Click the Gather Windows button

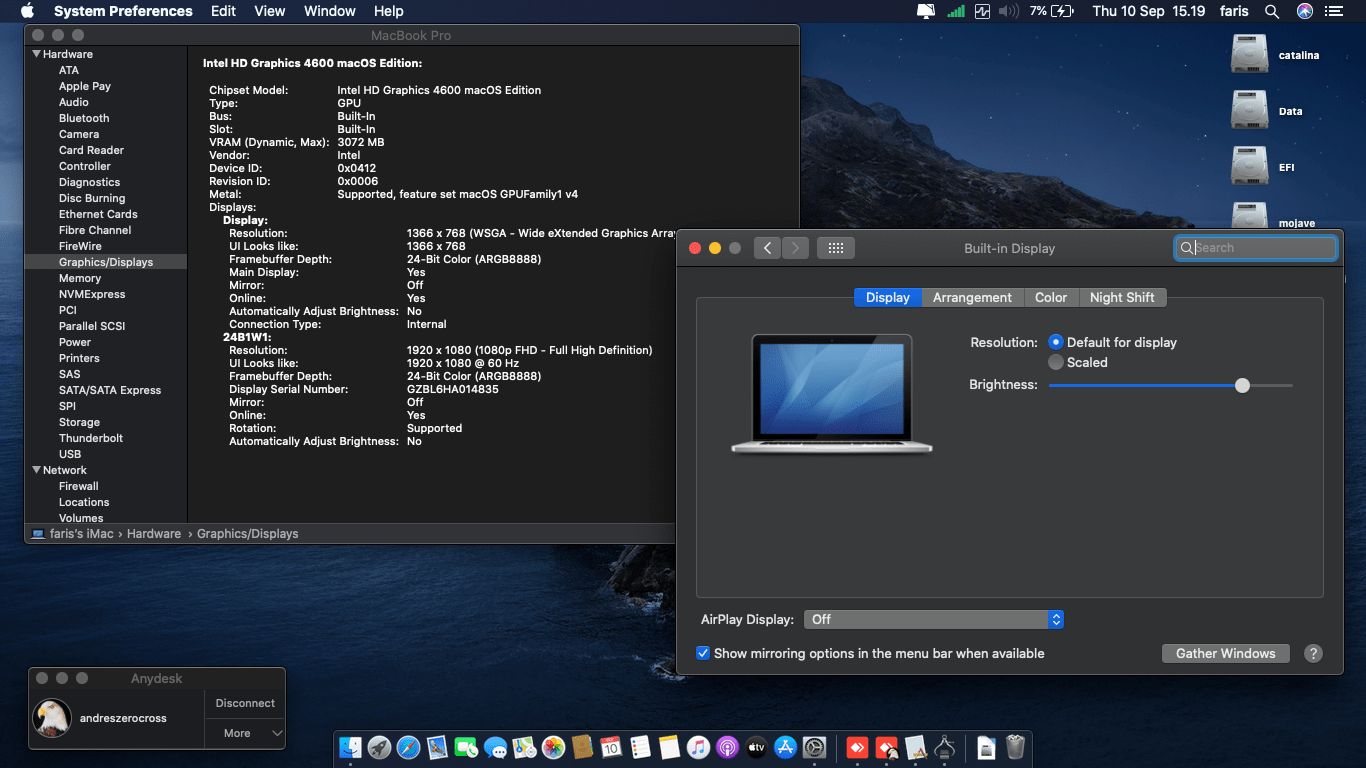pyautogui.click(x=1225, y=653)
